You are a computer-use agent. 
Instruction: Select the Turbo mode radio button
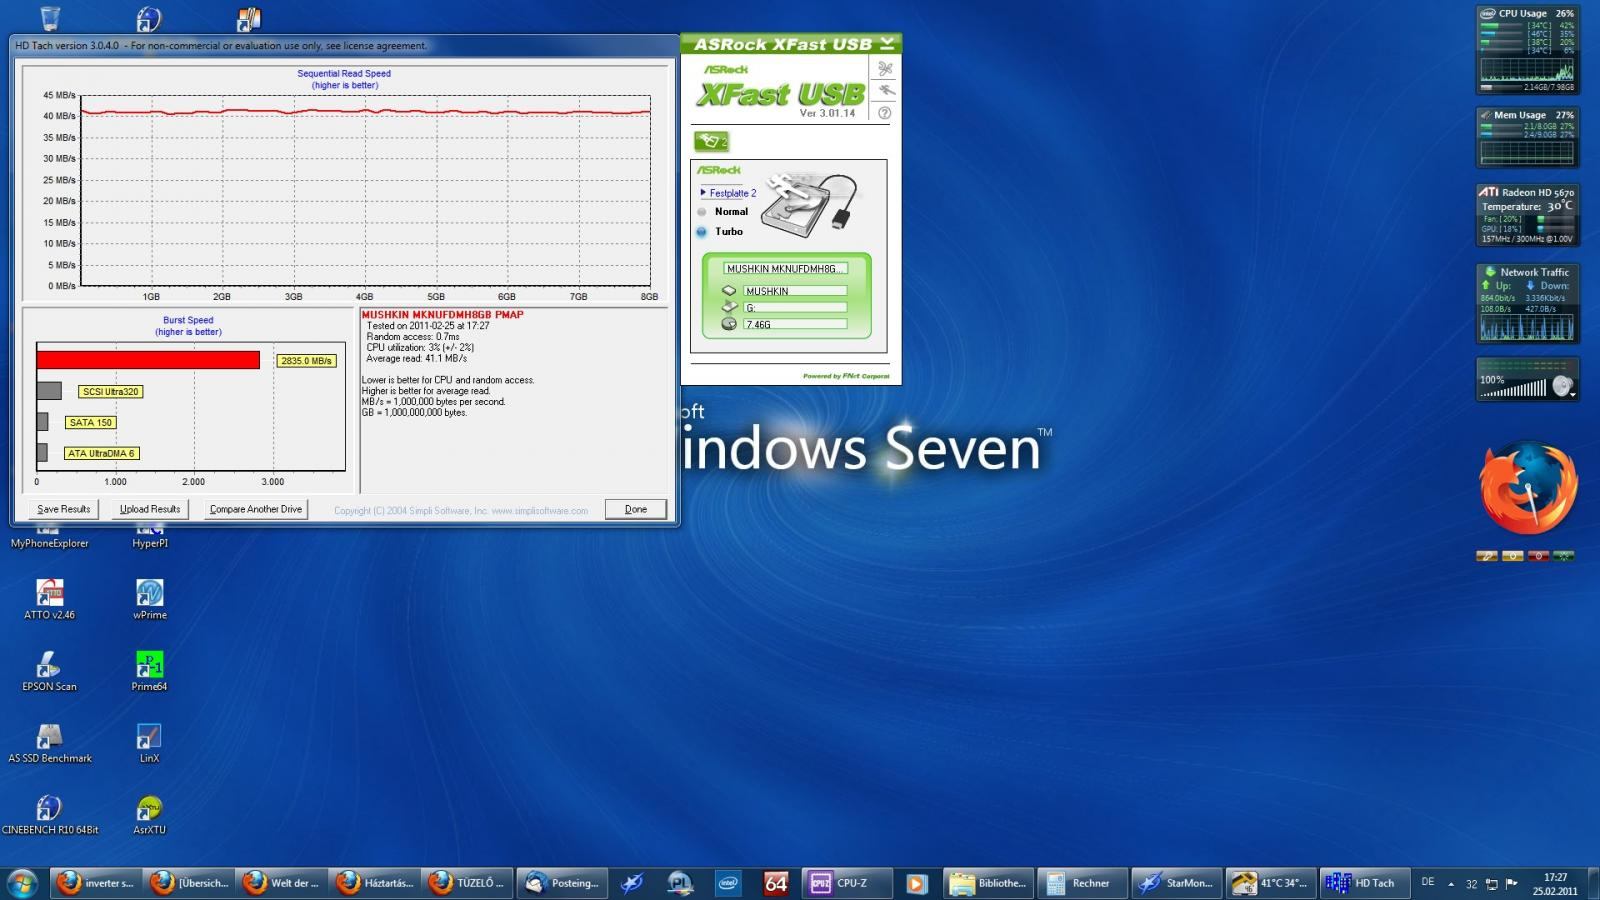coord(702,232)
